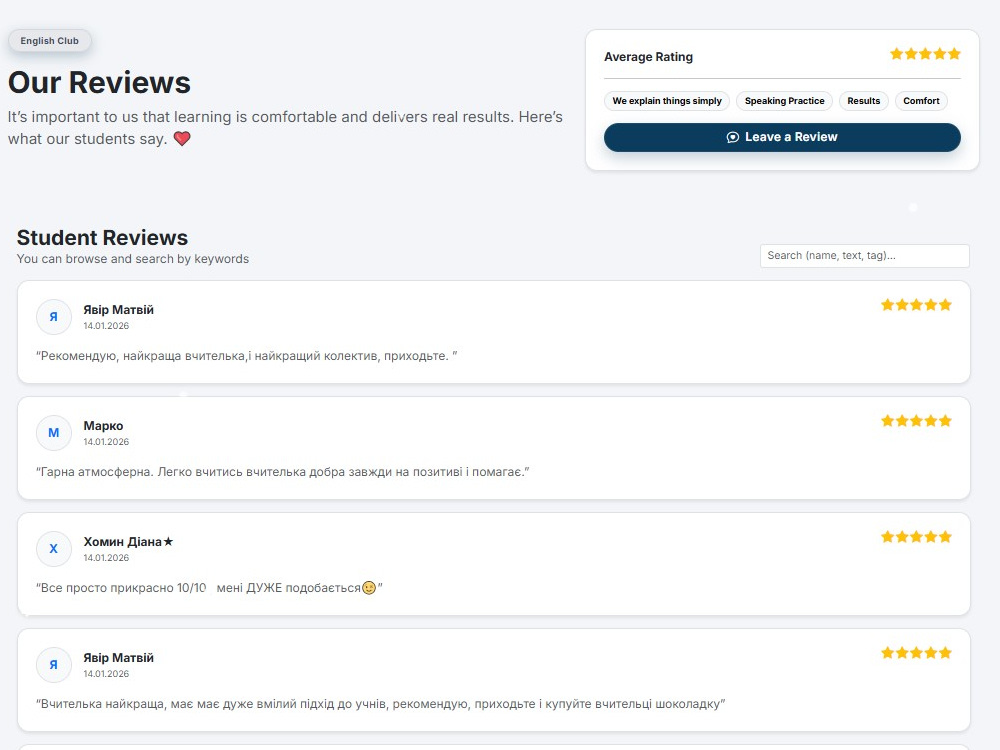Click name 'Явір Матвій' in the 'Рекомендую' review
This screenshot has height=750, width=1000.
pos(119,310)
